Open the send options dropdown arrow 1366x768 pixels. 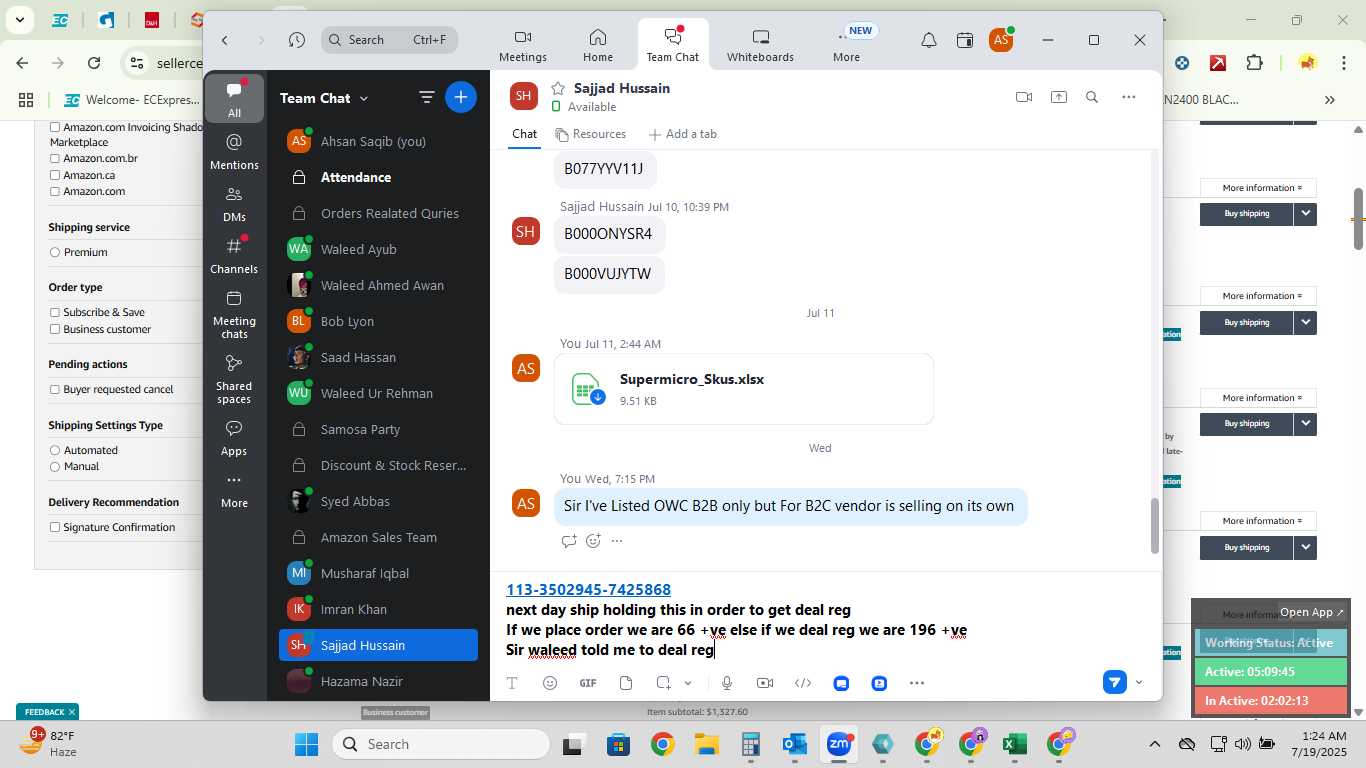pyautogui.click(x=1138, y=683)
